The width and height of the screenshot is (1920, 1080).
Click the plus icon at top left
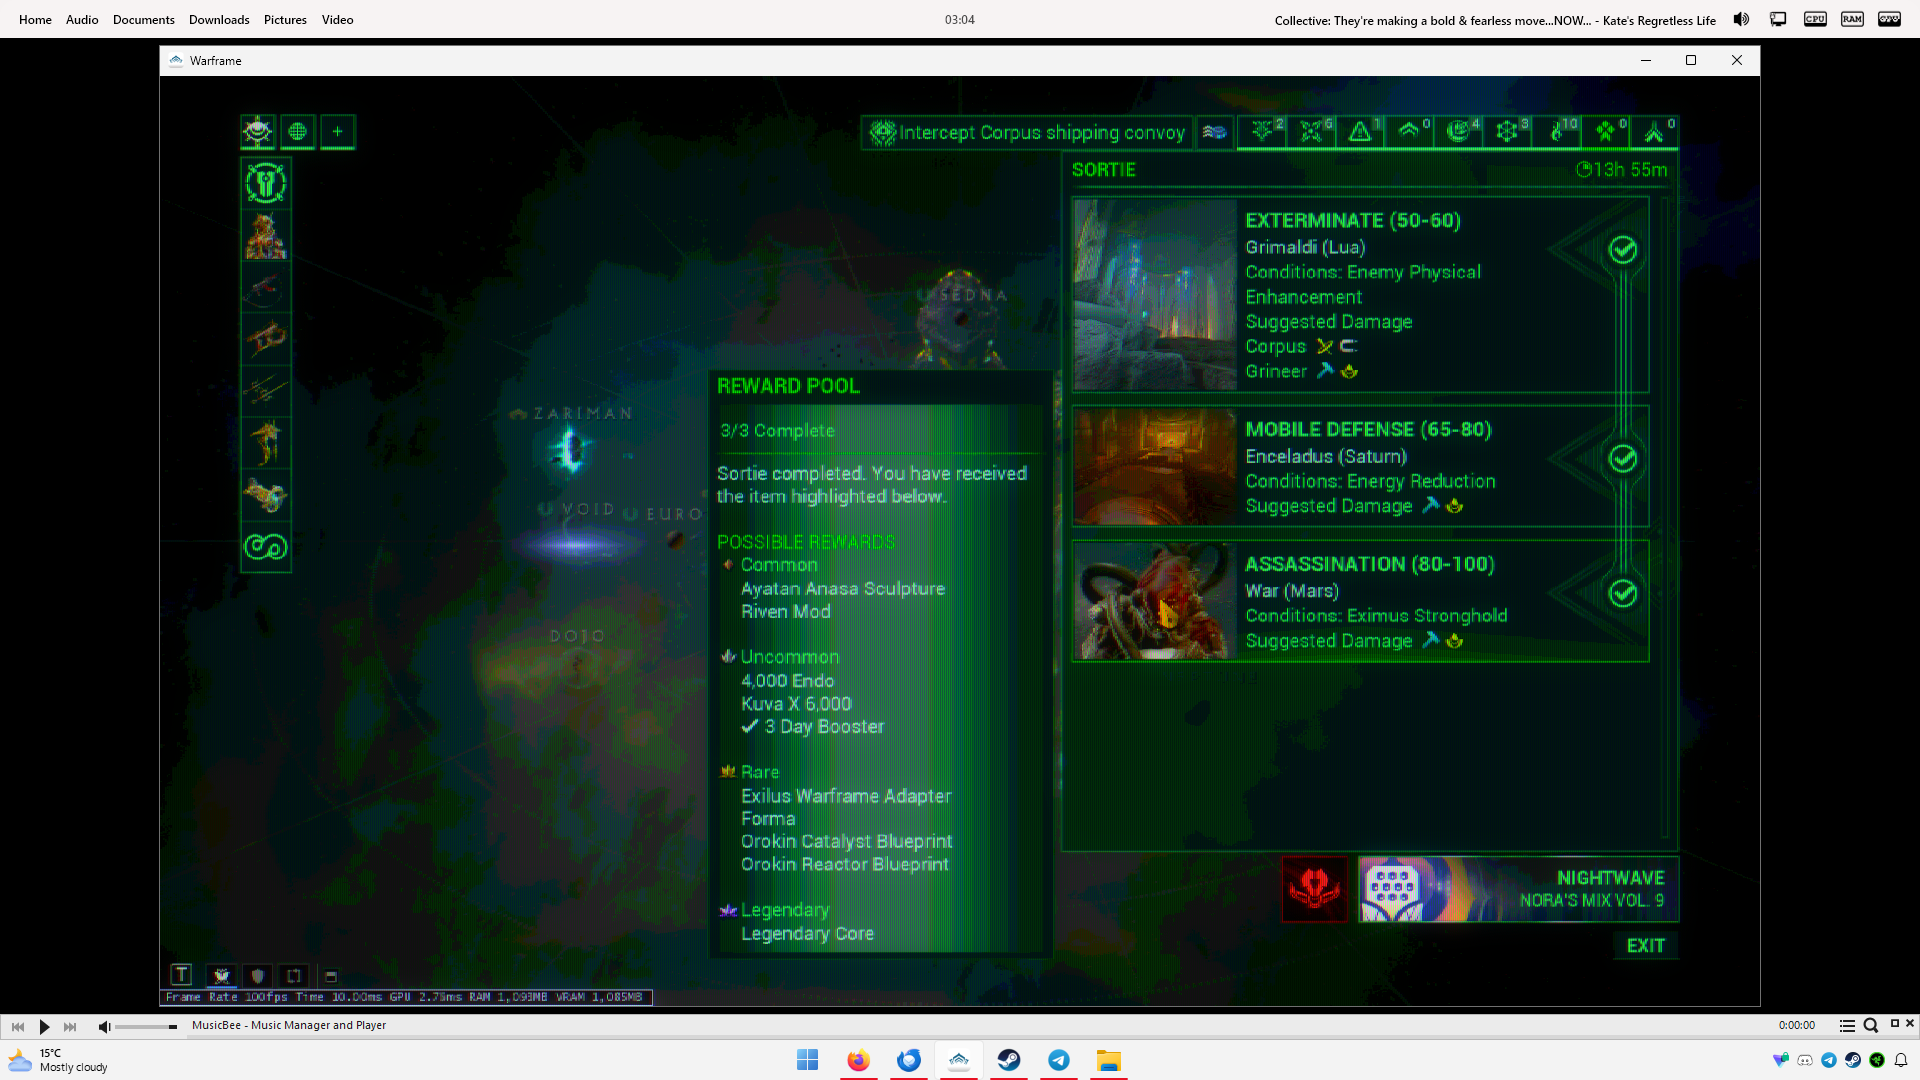pos(338,131)
